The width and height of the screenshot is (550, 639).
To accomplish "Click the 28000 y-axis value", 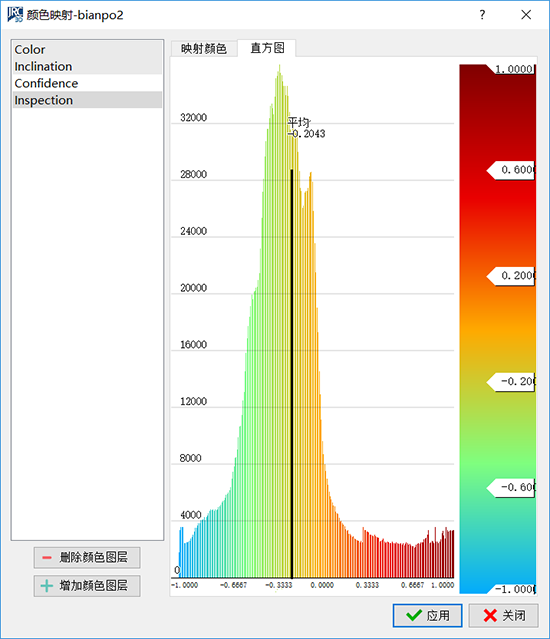I will (194, 174).
